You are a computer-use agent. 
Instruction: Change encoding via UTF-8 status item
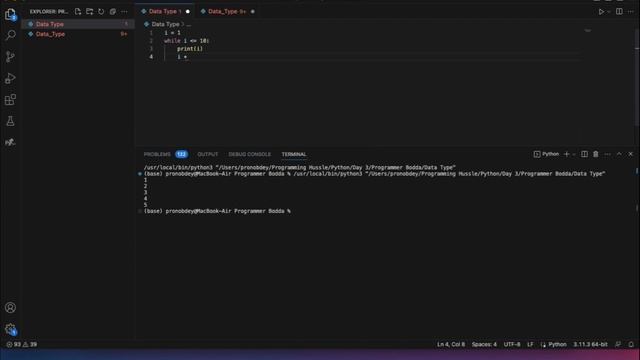click(x=512, y=344)
